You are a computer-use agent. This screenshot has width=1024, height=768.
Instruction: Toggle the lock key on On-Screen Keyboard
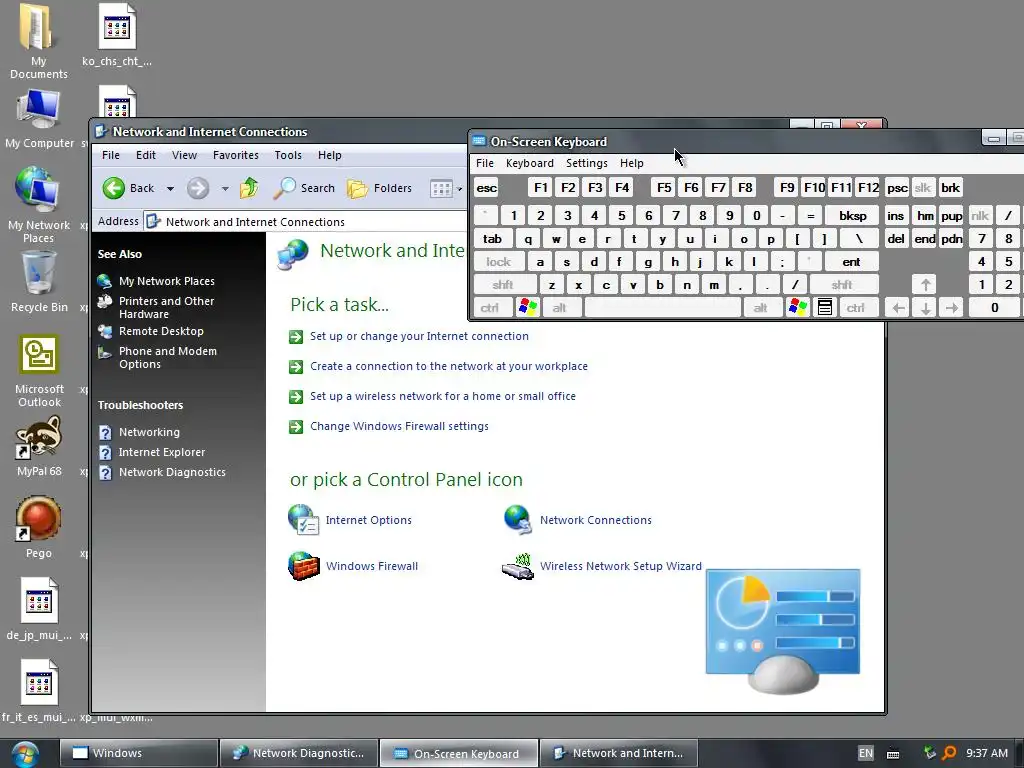click(x=498, y=262)
